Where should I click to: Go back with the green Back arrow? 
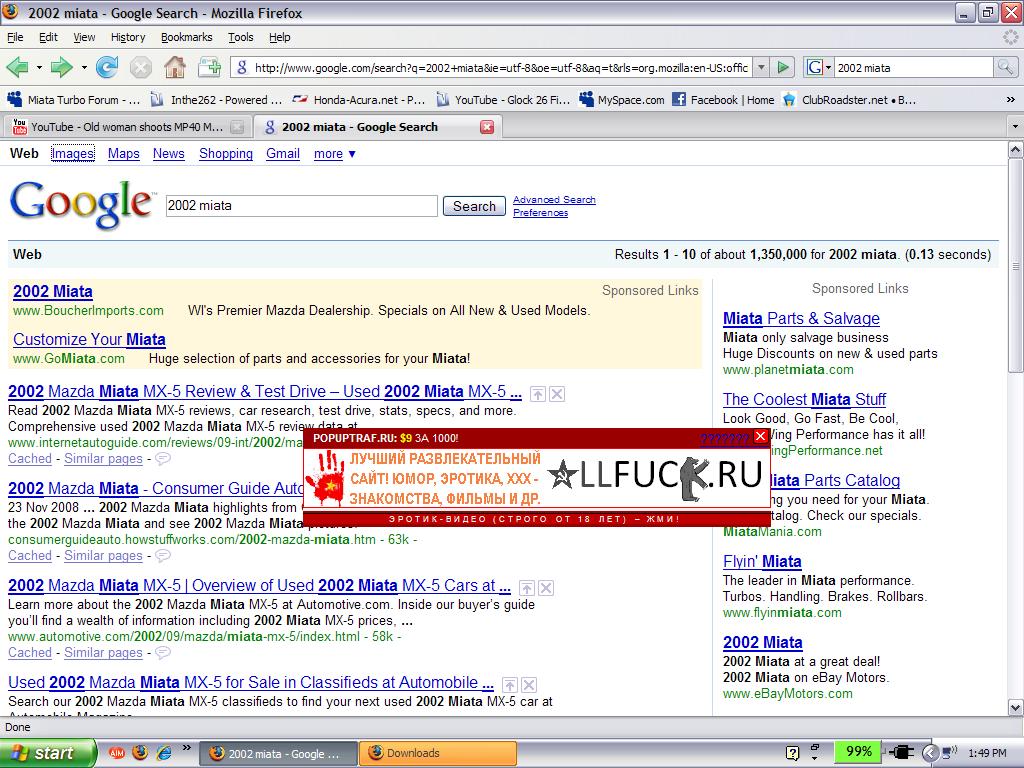(x=17, y=67)
